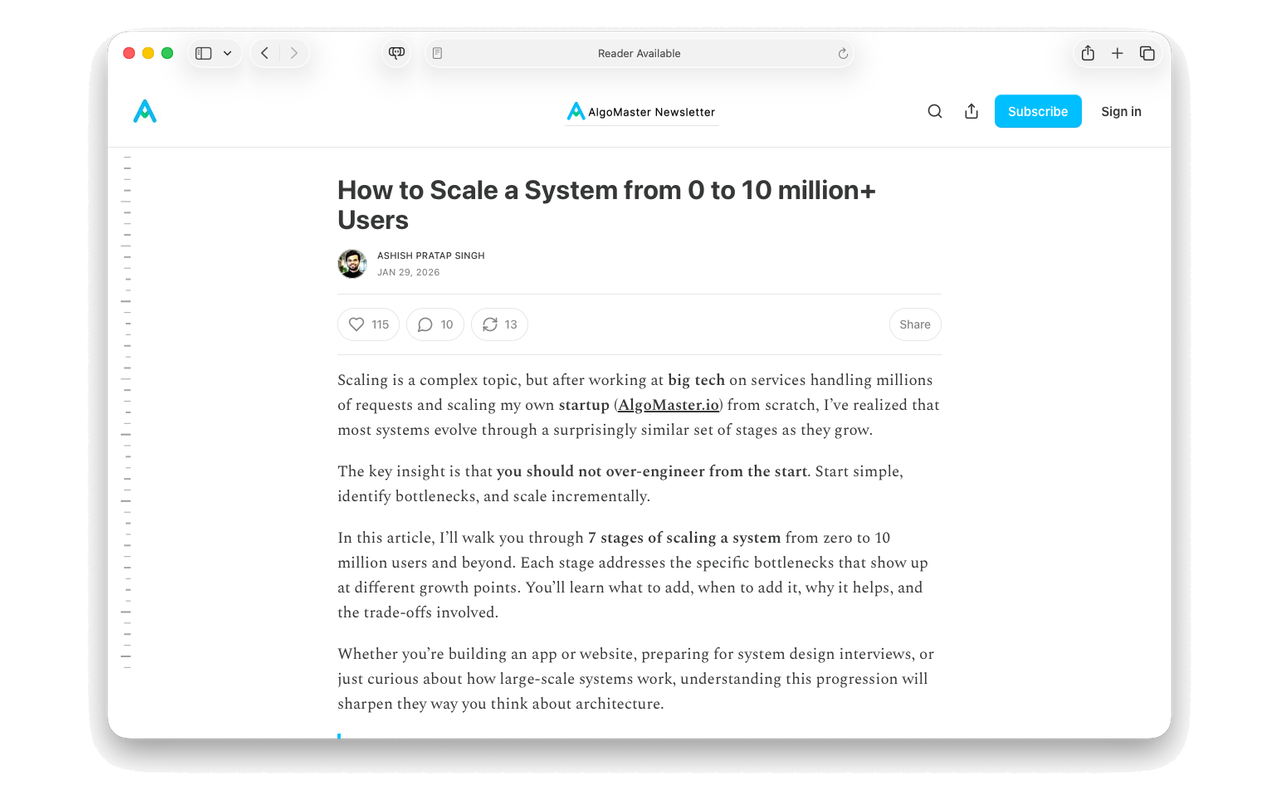Go back using the back arrow
1280x800 pixels.
(x=264, y=52)
